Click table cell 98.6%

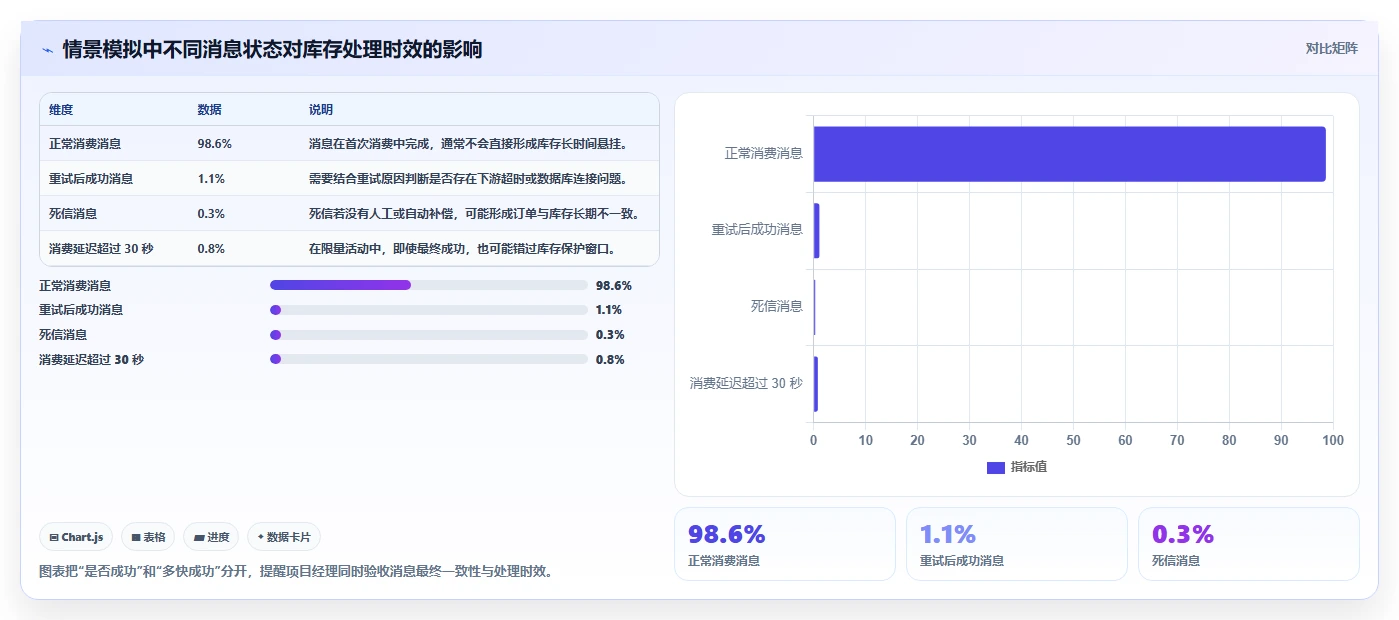click(215, 144)
